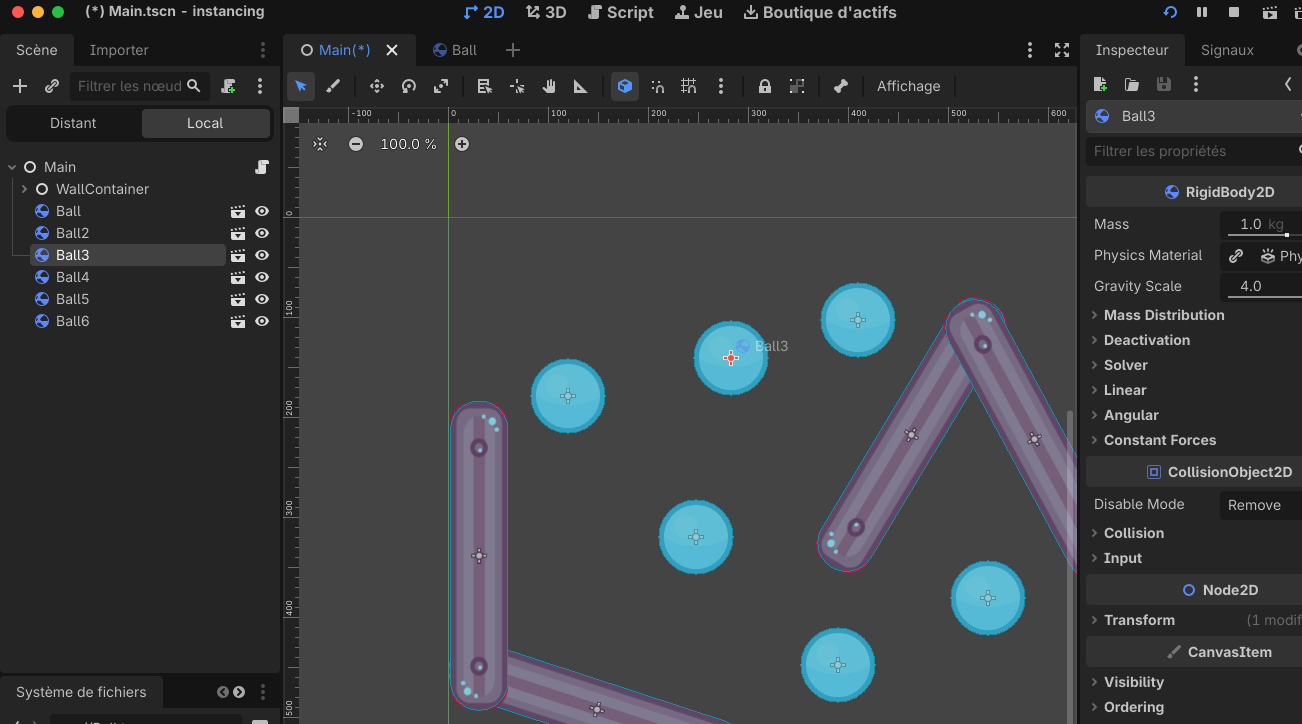Click the bone skeleton options icon
Viewport: 1302px width, 724px height.
pos(841,86)
